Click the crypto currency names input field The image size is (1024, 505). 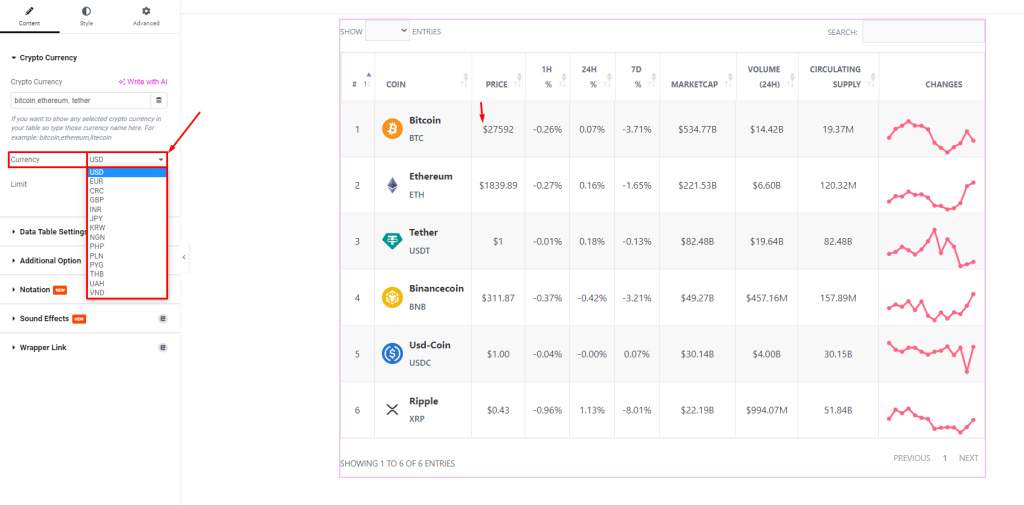[80, 101]
